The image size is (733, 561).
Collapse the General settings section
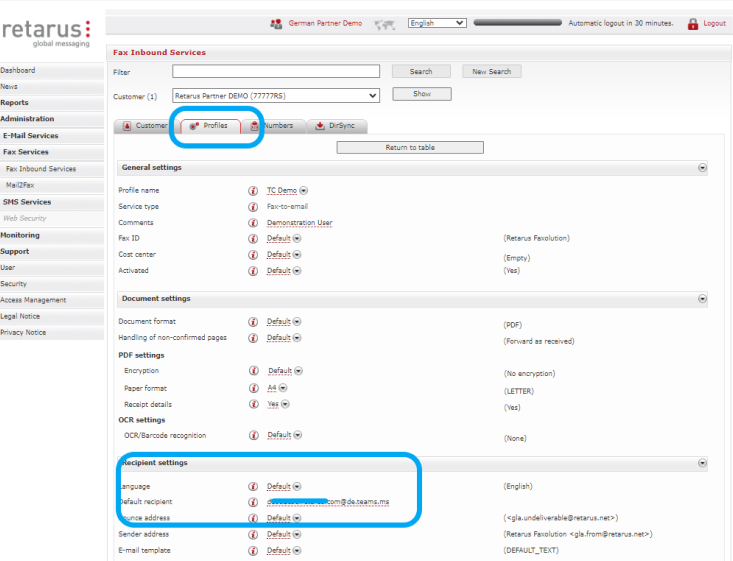702,168
